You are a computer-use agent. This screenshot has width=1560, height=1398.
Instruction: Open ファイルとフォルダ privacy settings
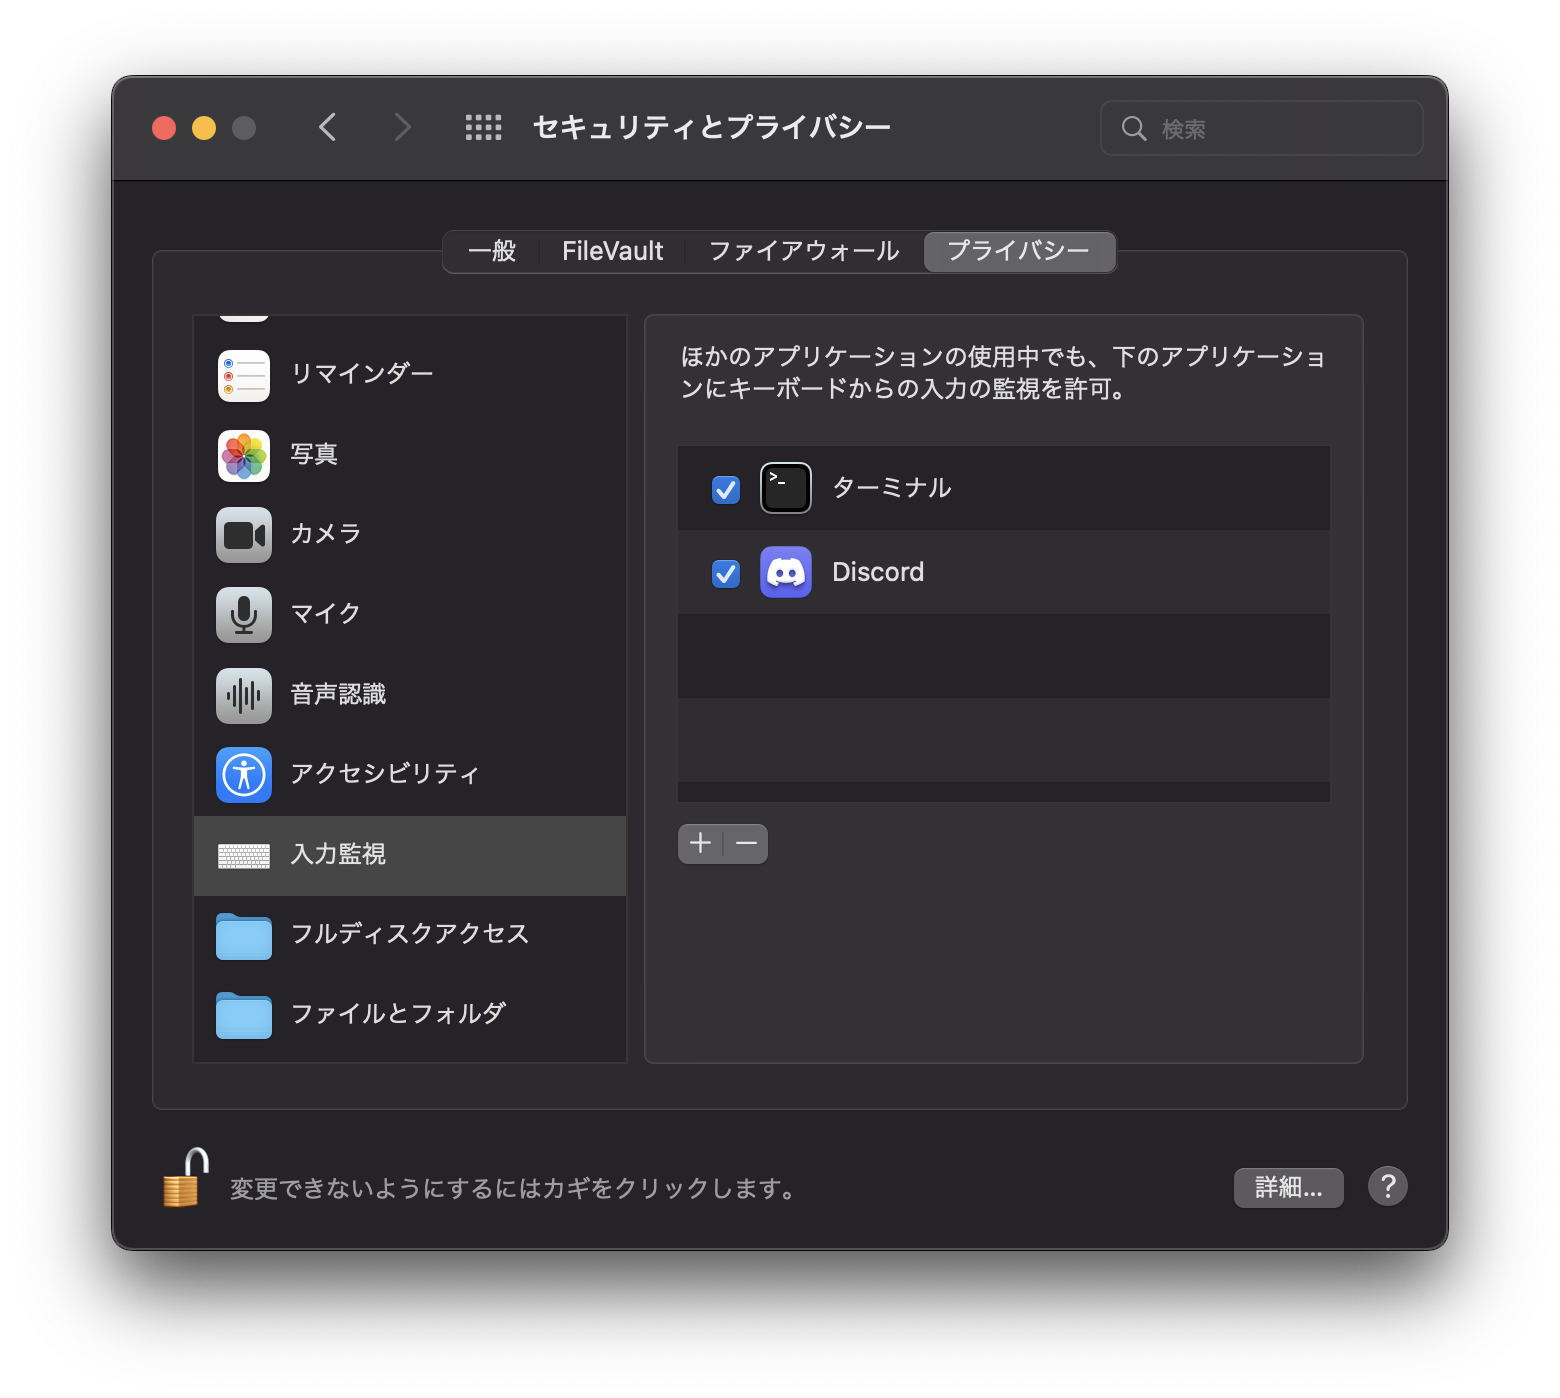(x=396, y=1013)
